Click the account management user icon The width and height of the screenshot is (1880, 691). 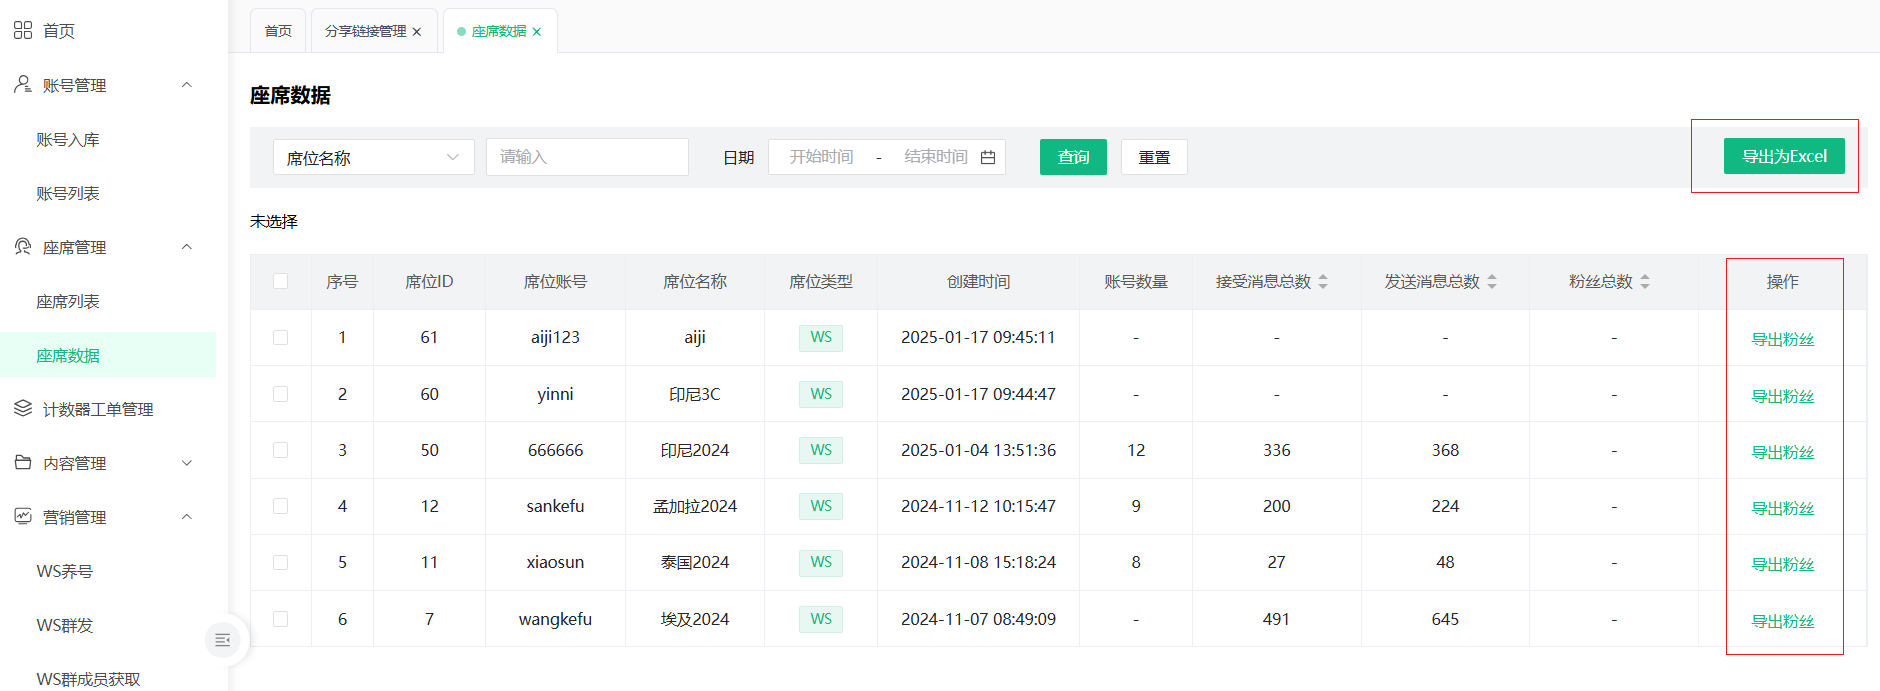[x=23, y=85]
